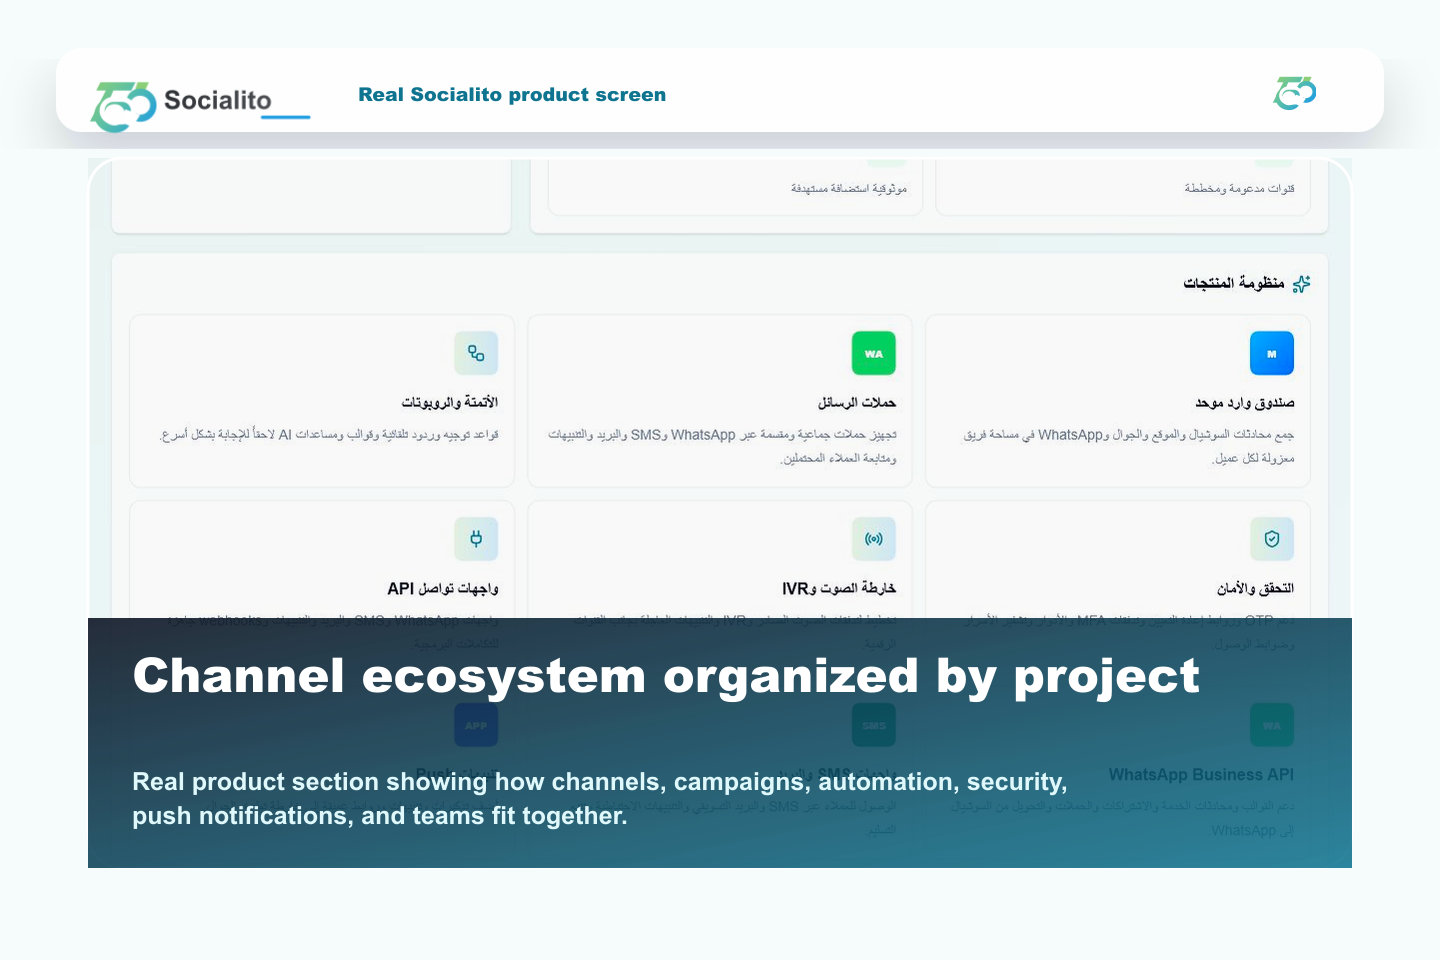
Task: Open the الأتمتة والروبوتات card title
Action: [450, 402]
